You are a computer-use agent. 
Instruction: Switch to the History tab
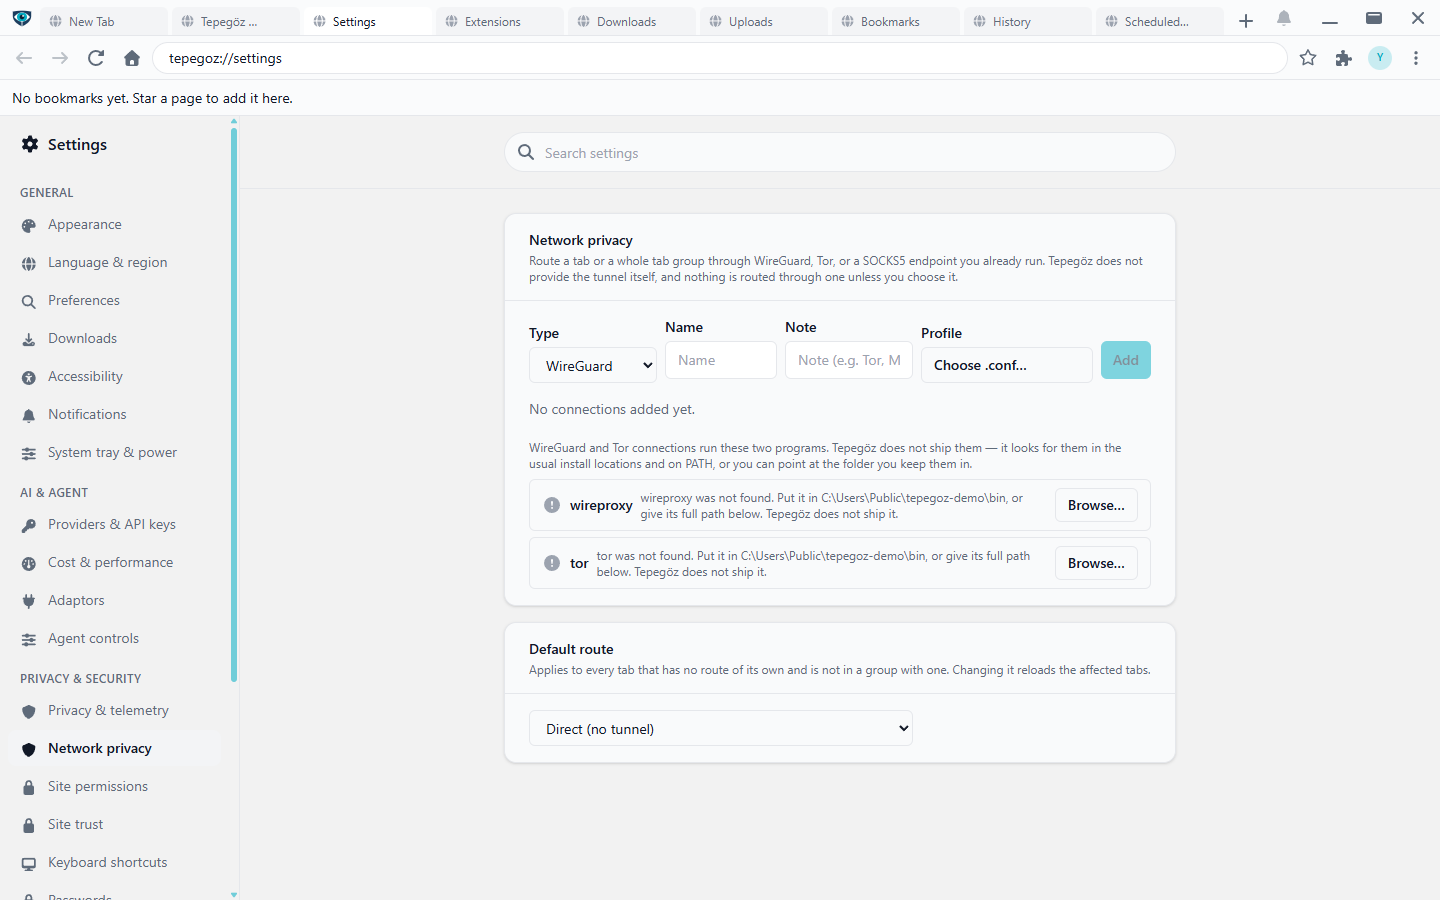[1028, 21]
